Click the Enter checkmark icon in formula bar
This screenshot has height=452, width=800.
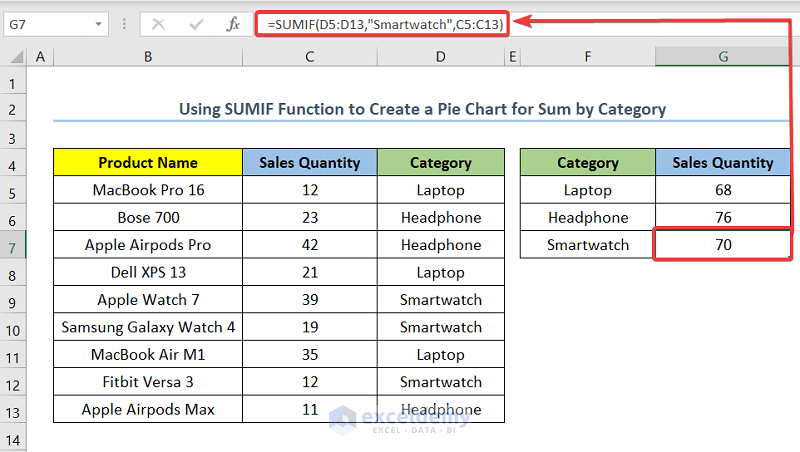(195, 23)
